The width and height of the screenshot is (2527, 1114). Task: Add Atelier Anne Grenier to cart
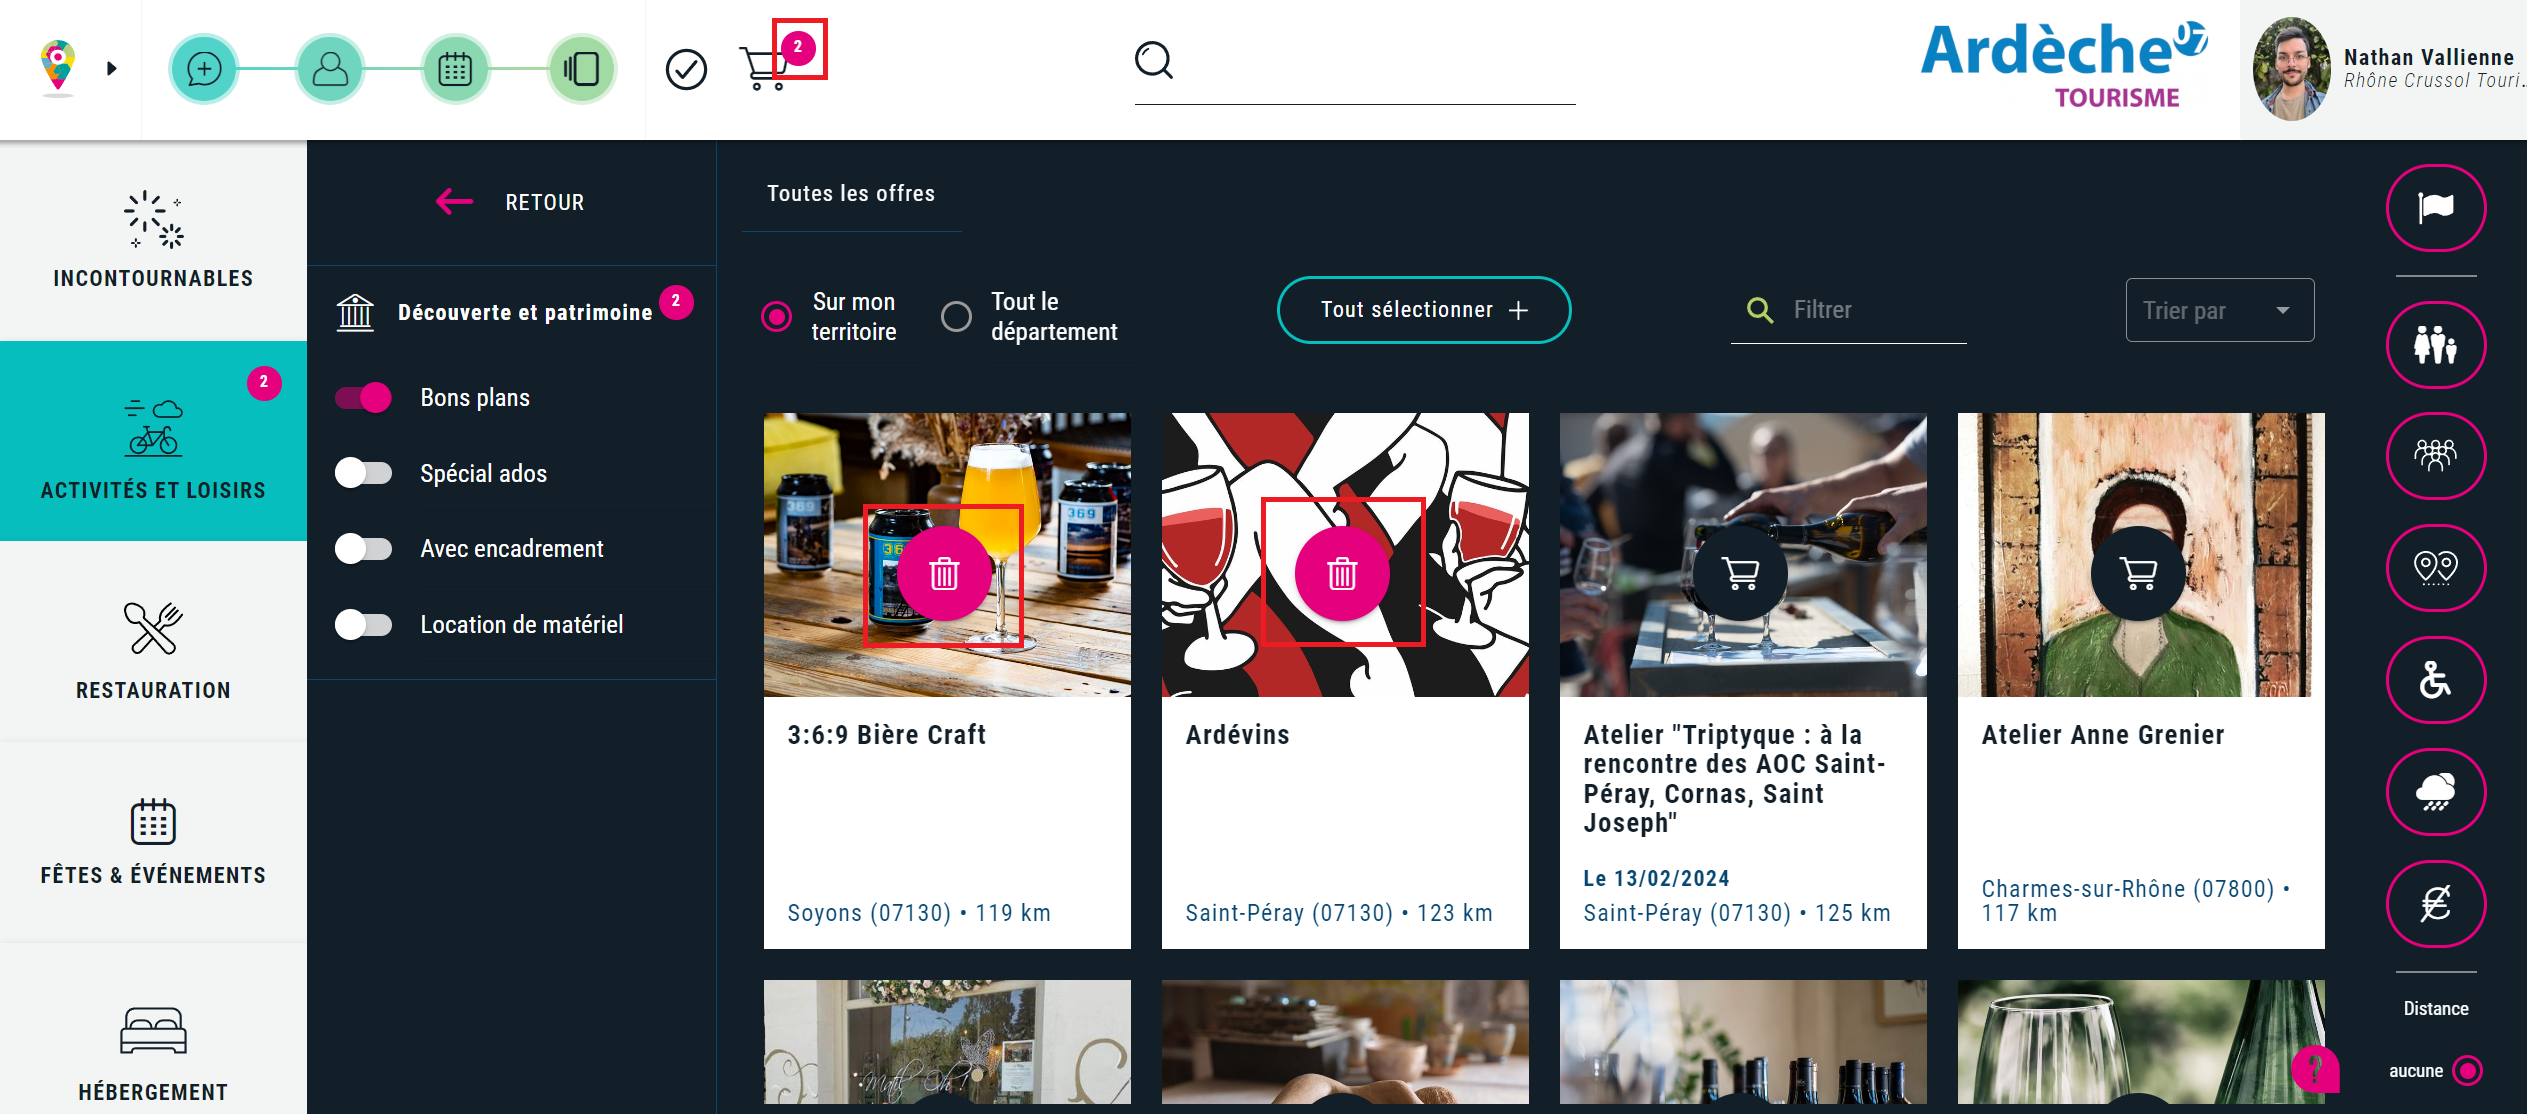click(x=2138, y=573)
